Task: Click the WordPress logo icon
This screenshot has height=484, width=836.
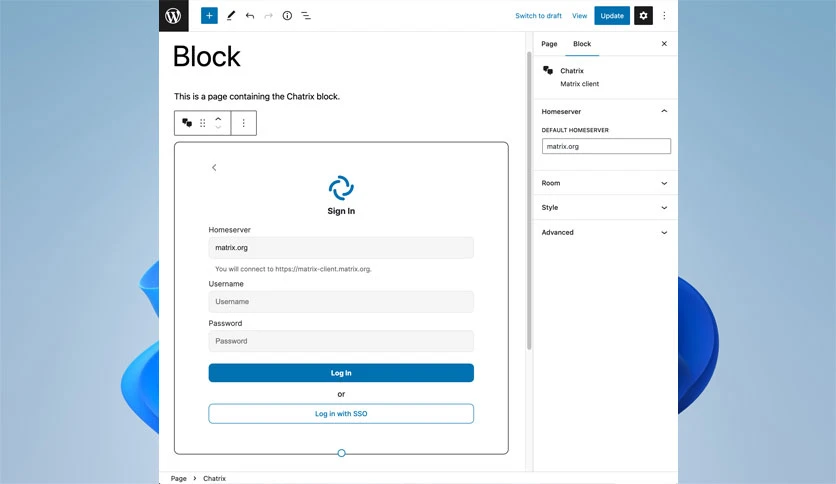Action: tap(173, 15)
